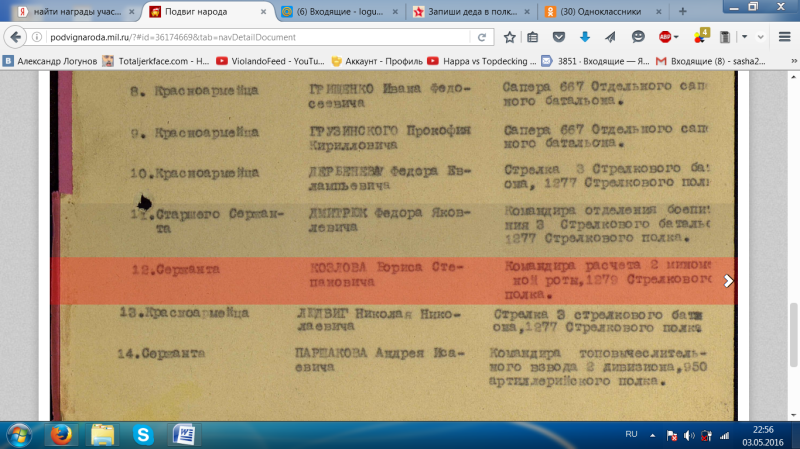This screenshot has height=449, width=800.
Task: Click the Adblock Plus toolbar icon
Action: [663, 37]
